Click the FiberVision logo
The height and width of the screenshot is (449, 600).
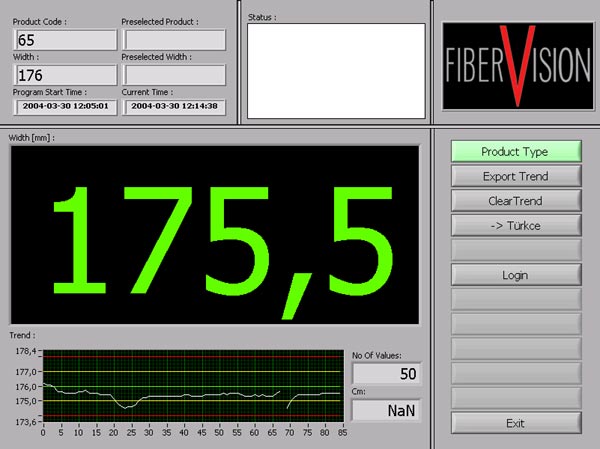tap(517, 64)
